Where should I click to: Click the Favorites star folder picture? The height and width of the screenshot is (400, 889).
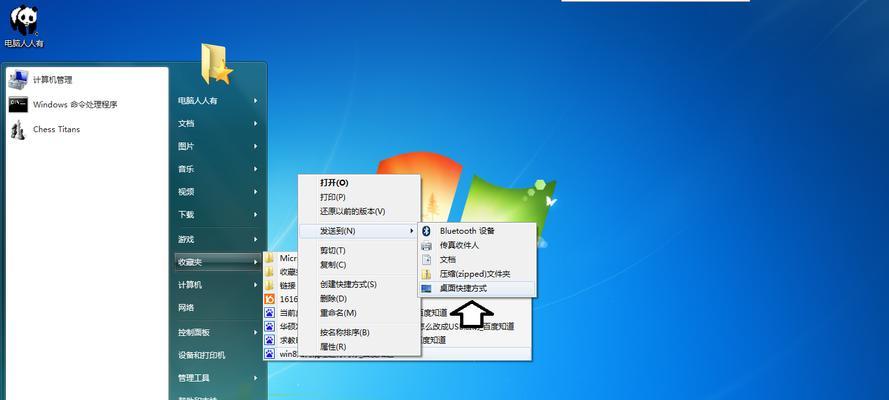(217, 64)
